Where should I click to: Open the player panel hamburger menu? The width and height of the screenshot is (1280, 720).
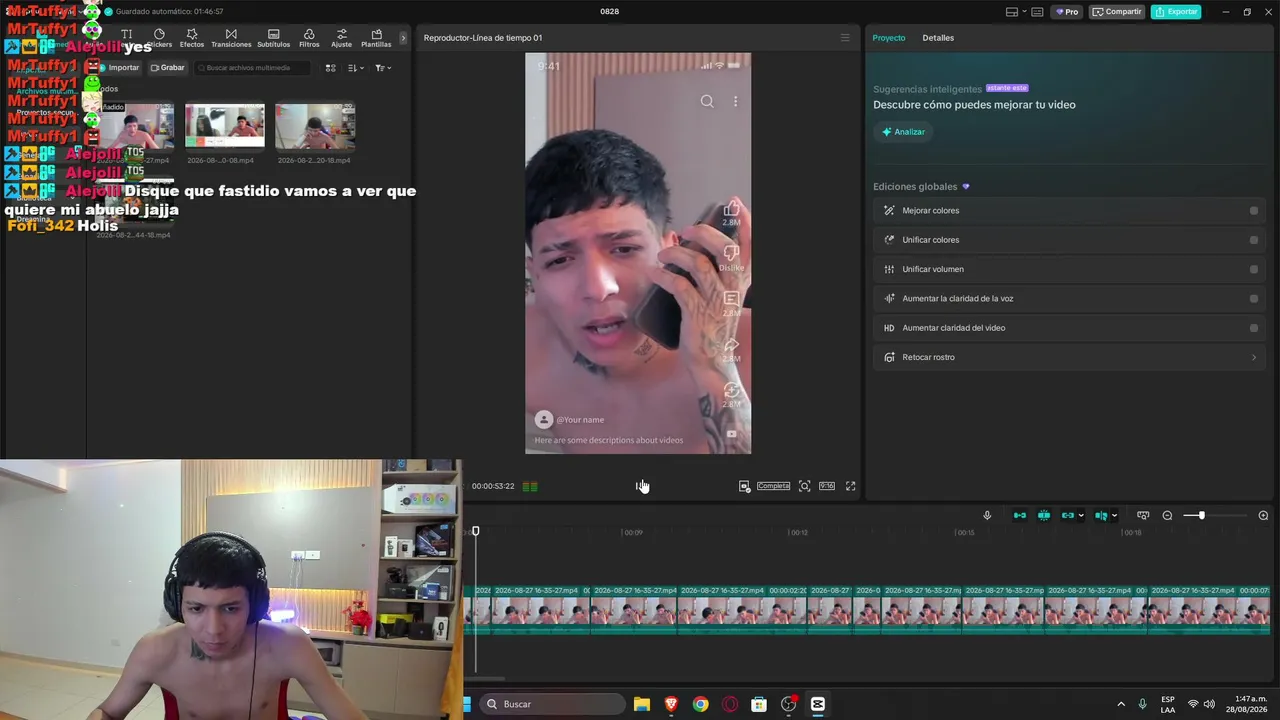pos(845,38)
